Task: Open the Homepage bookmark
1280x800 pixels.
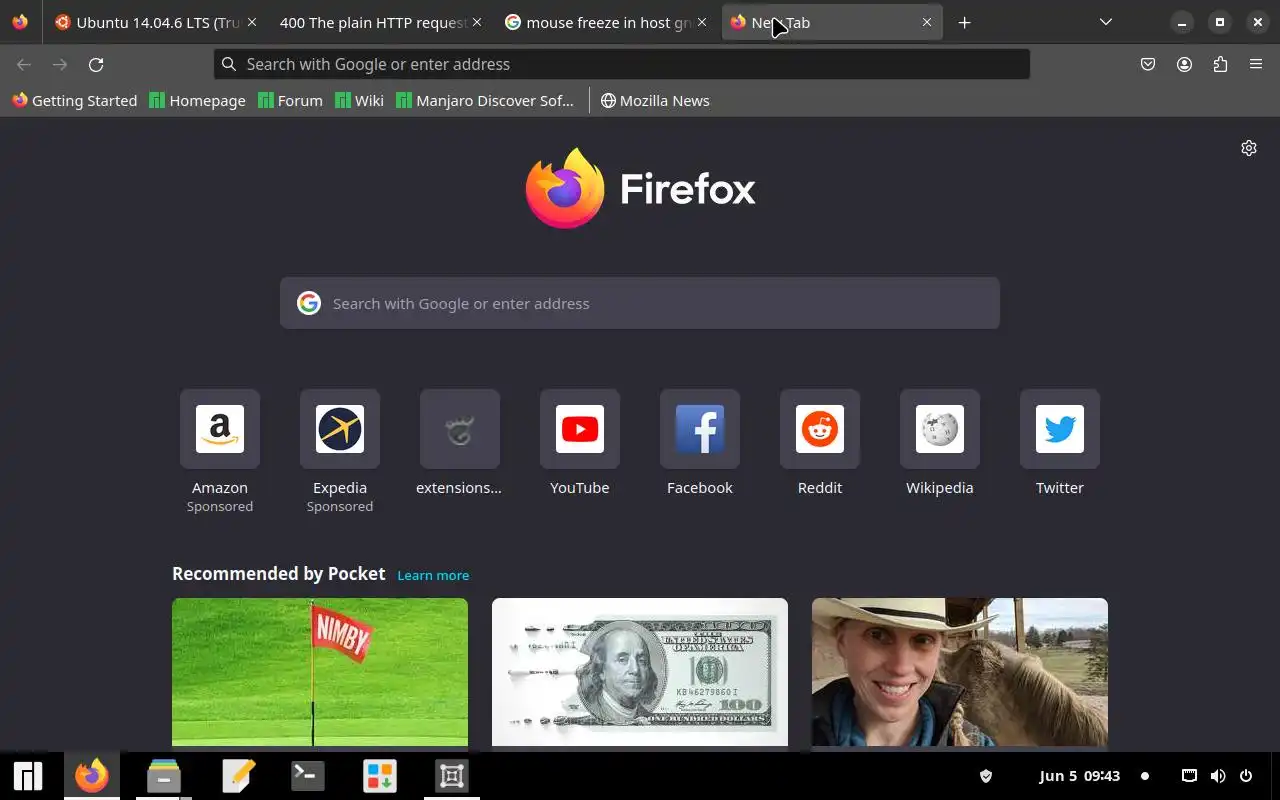Action: tap(197, 100)
